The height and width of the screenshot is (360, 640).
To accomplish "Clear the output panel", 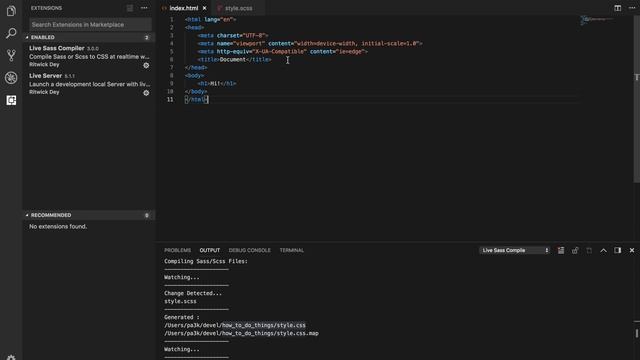I will (561, 250).
